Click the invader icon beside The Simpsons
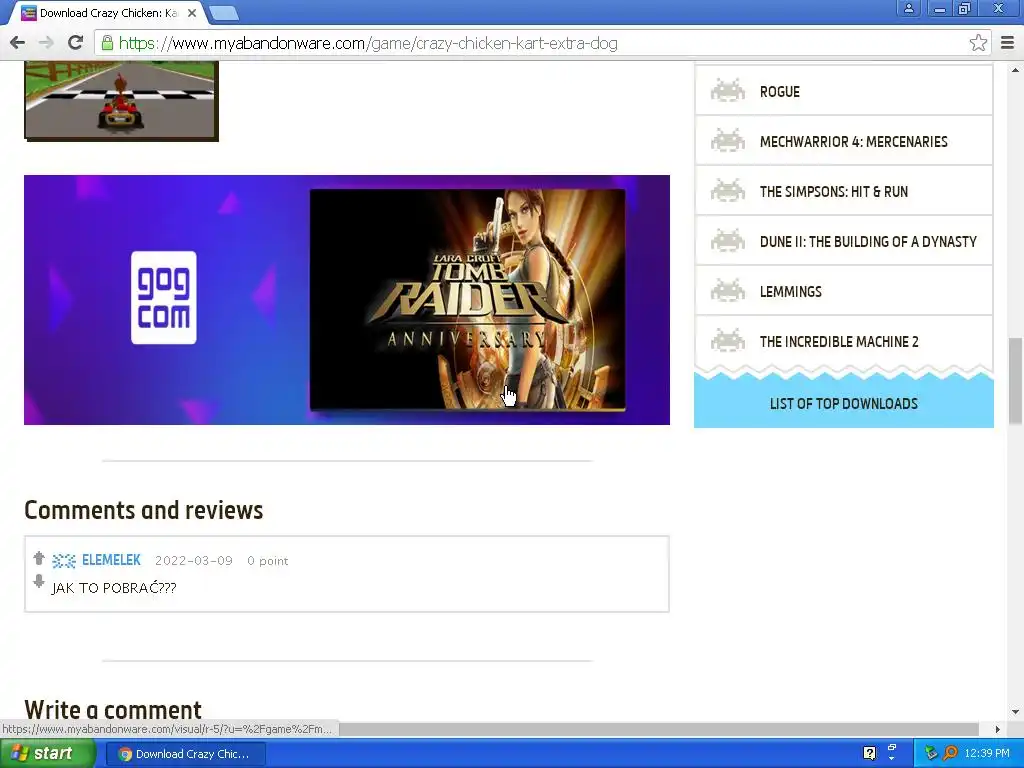This screenshot has width=1024, height=768. (728, 191)
